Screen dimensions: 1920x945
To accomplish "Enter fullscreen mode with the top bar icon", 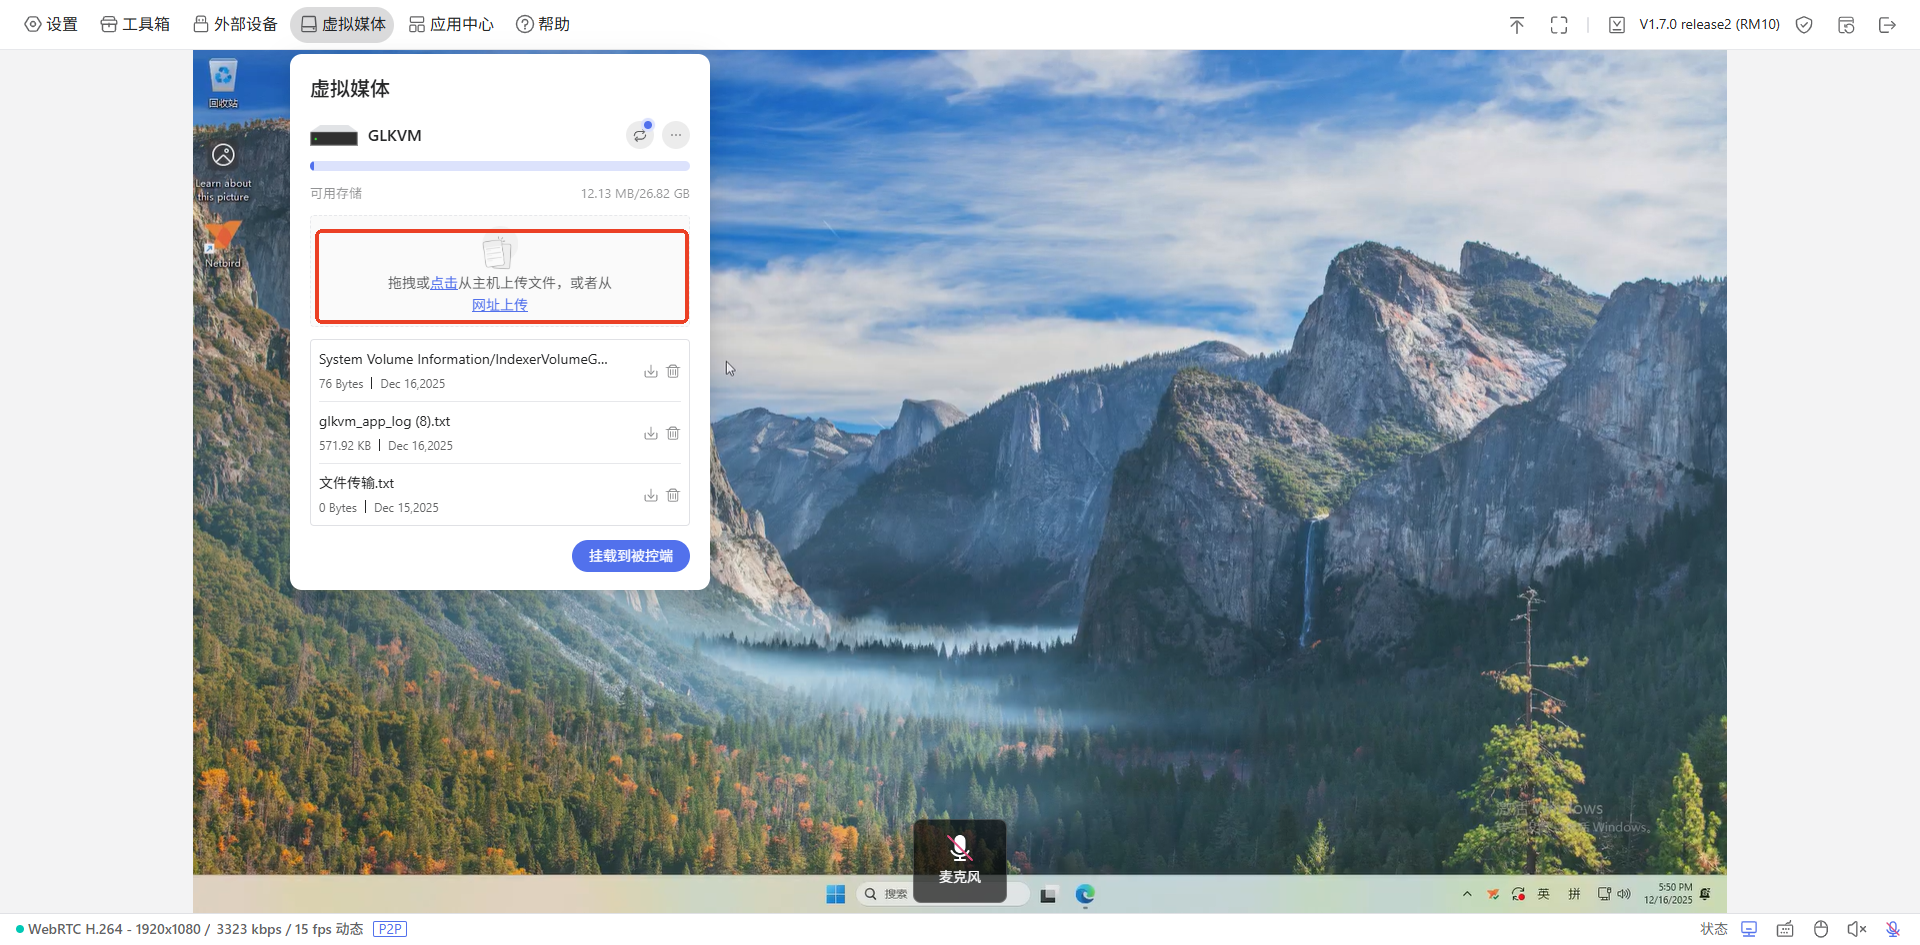I will [x=1558, y=25].
